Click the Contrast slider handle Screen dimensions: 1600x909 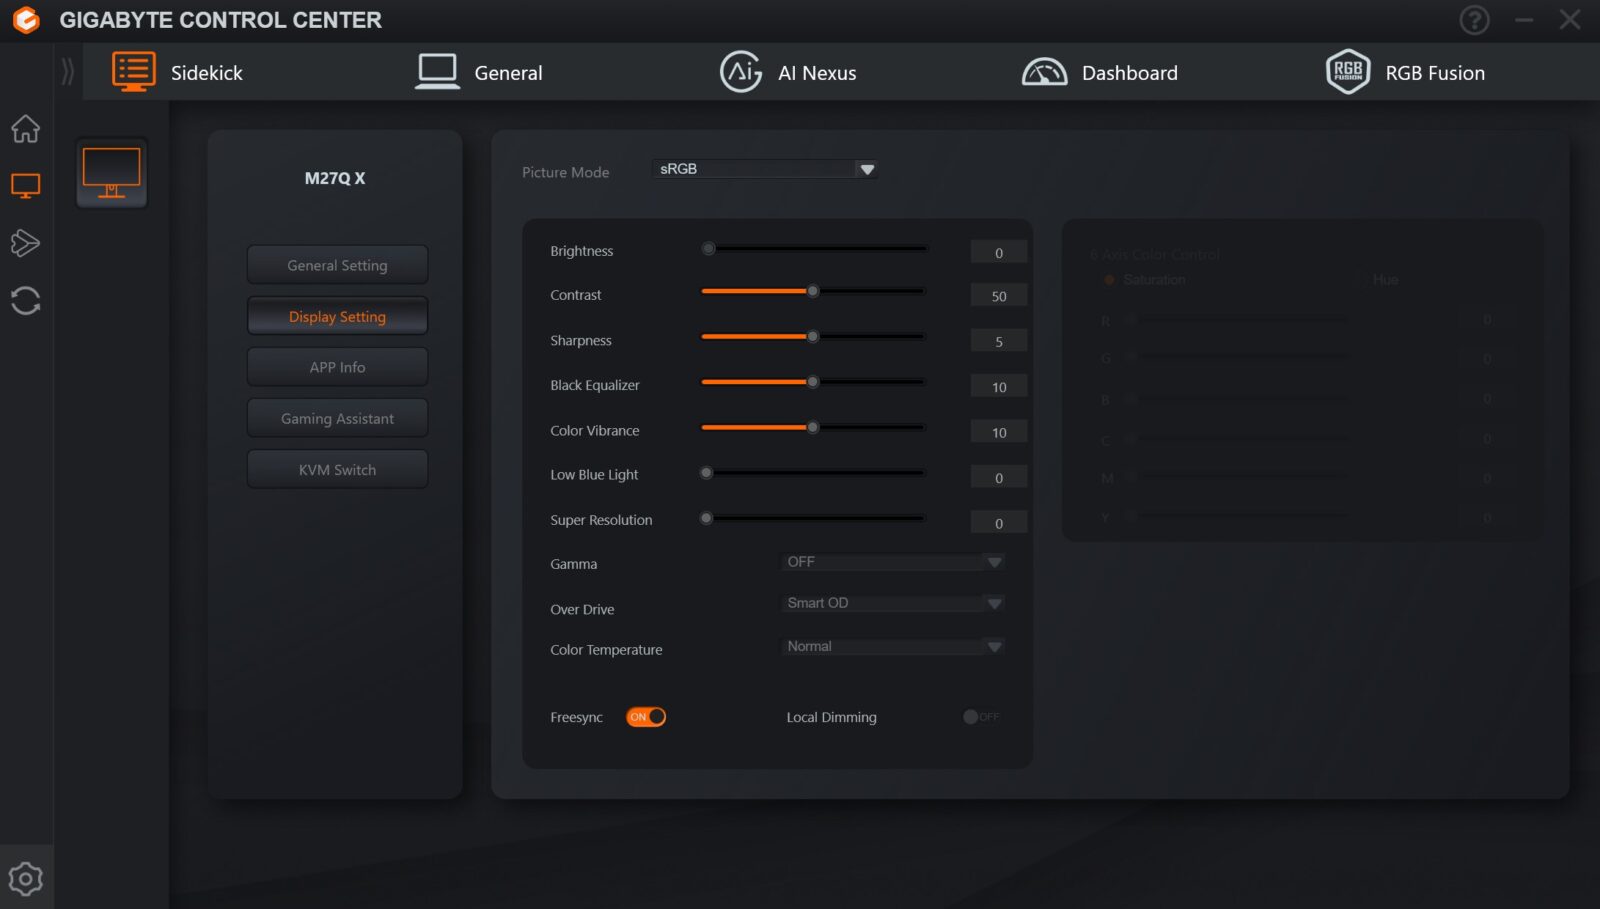[x=813, y=292]
